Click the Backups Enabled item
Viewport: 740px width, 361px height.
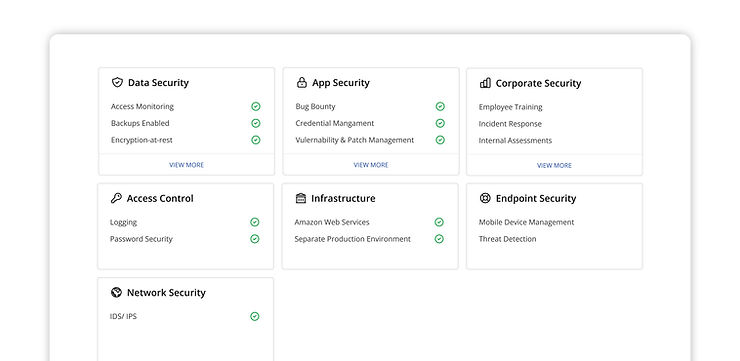[140, 123]
